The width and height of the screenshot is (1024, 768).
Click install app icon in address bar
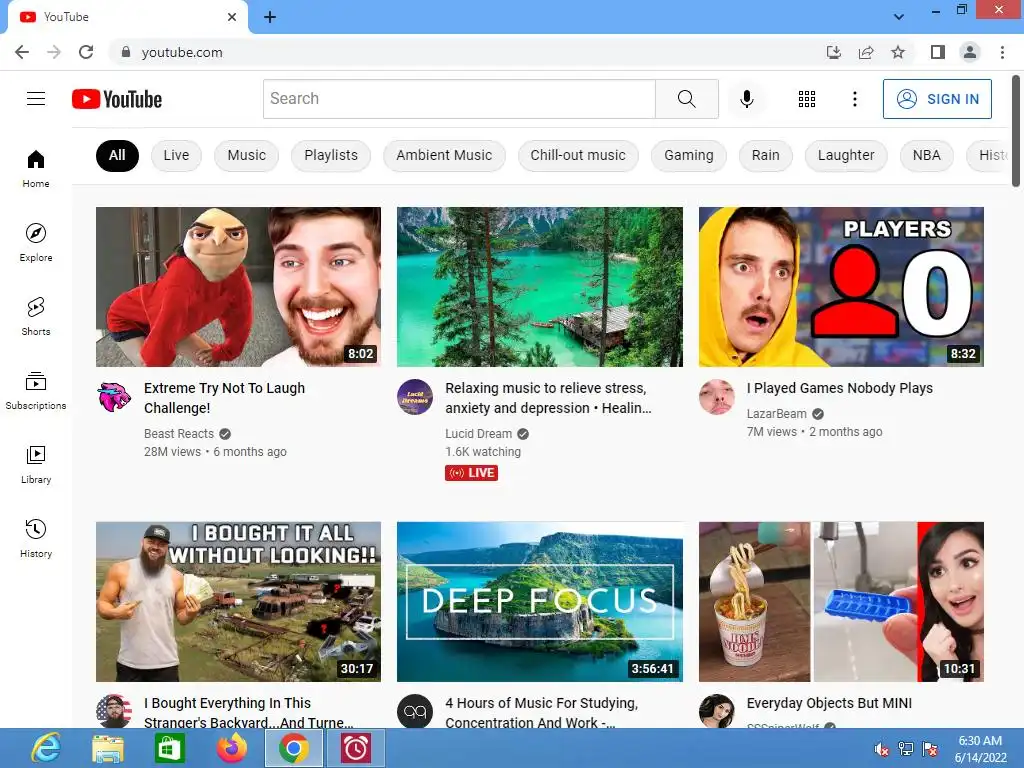tap(834, 52)
